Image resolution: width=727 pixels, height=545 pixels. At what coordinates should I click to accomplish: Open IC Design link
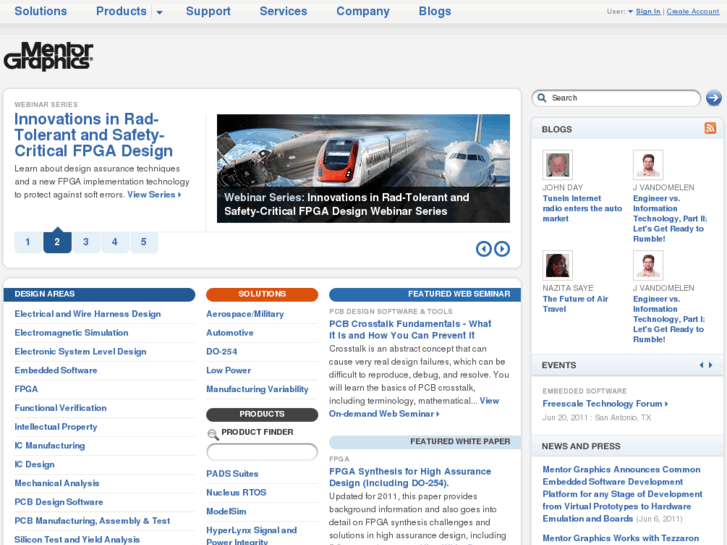click(34, 464)
